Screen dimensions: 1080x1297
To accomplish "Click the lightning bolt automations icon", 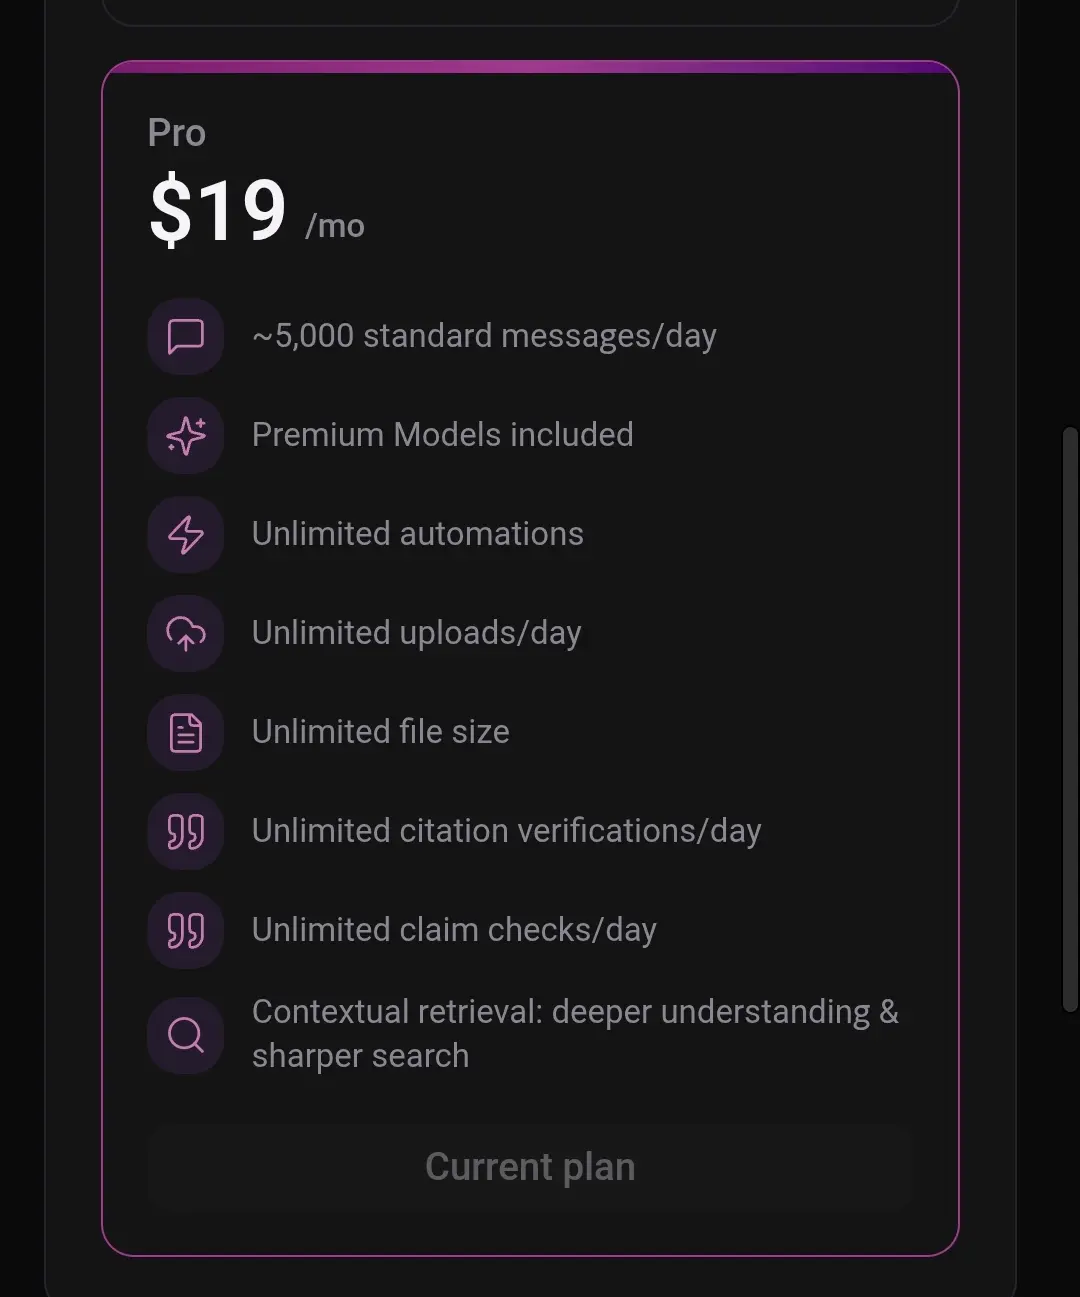I will [185, 534].
